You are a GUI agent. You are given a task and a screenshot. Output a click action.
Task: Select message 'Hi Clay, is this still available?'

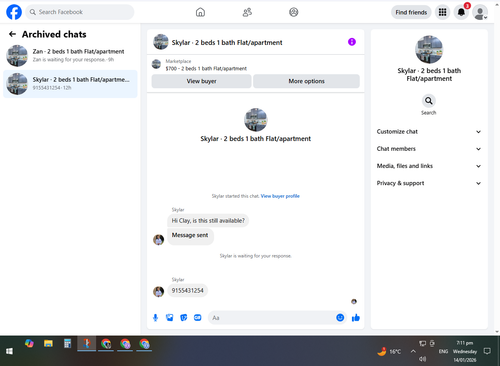pos(208,220)
